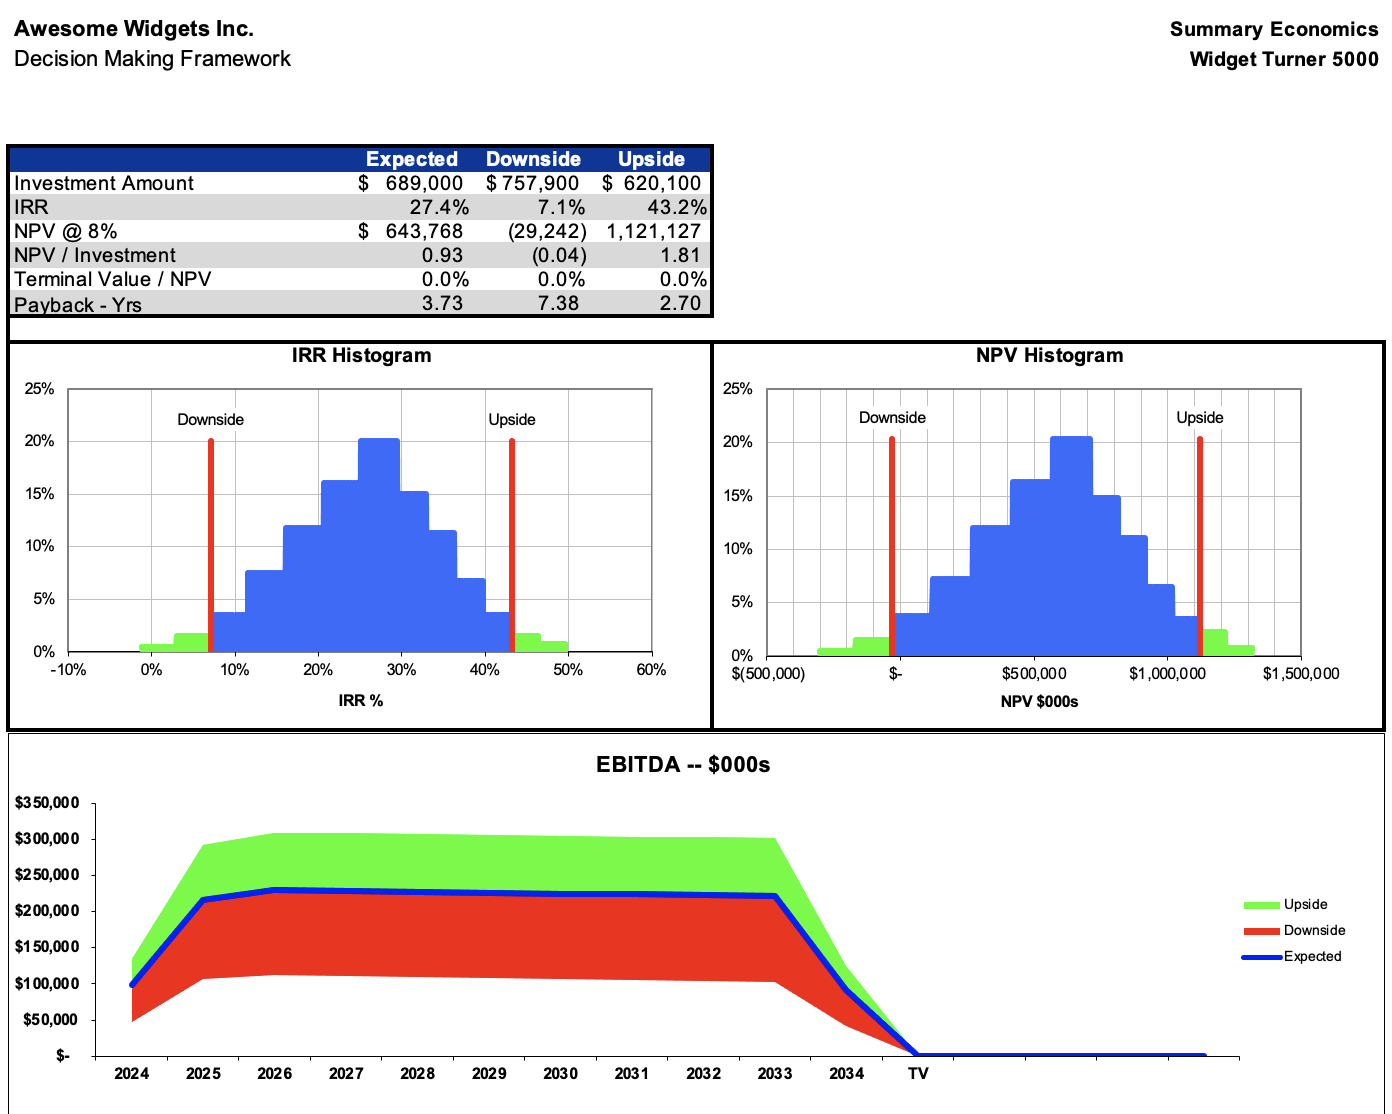Select the Terminal Value / NPV label

[x=113, y=279]
